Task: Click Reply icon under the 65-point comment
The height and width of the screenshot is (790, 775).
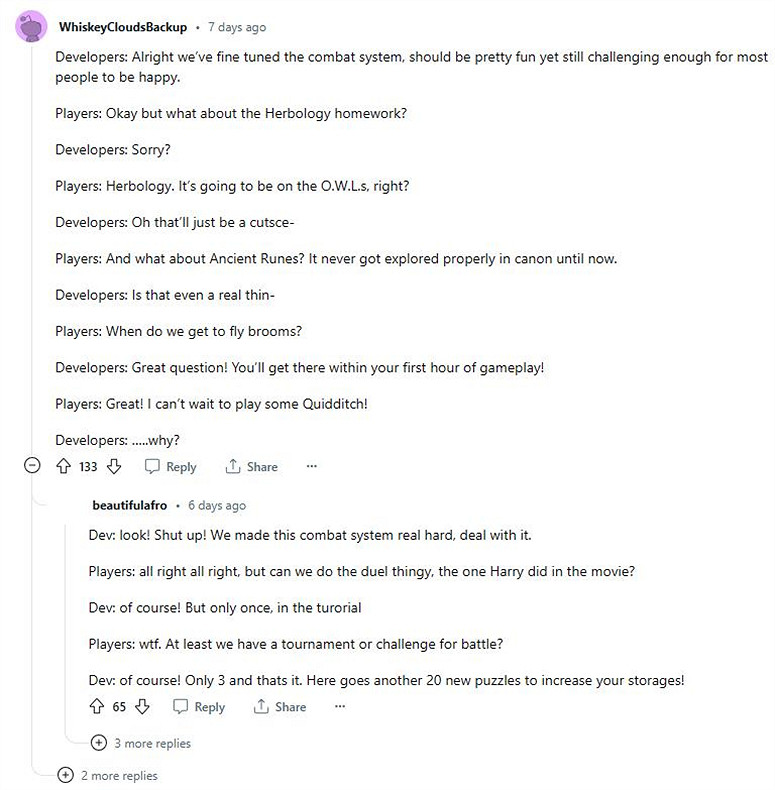Action: [x=181, y=706]
